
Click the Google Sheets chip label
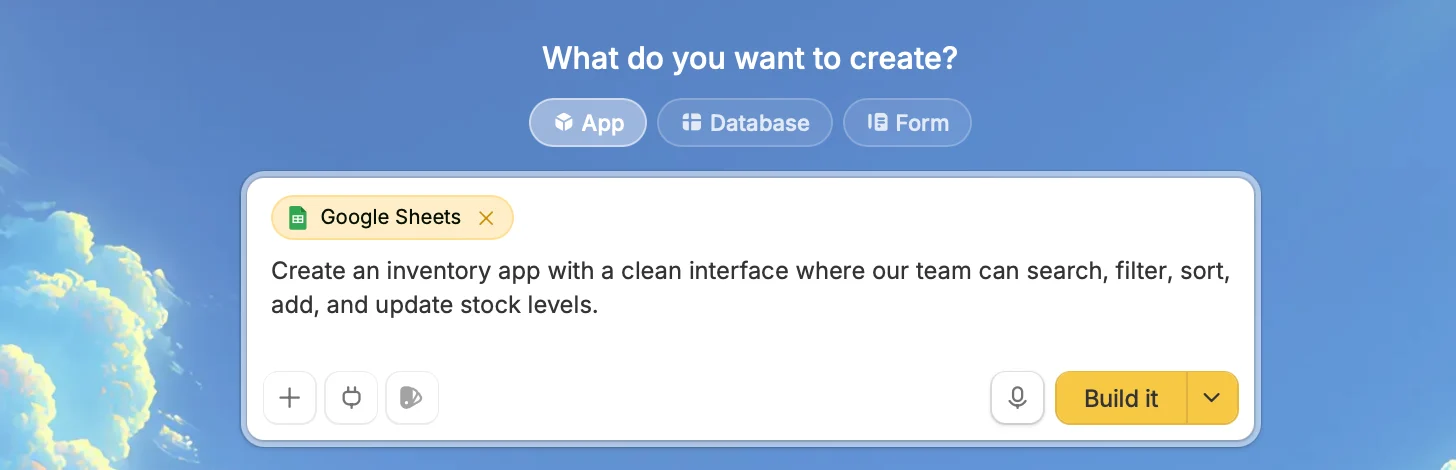[391, 217]
